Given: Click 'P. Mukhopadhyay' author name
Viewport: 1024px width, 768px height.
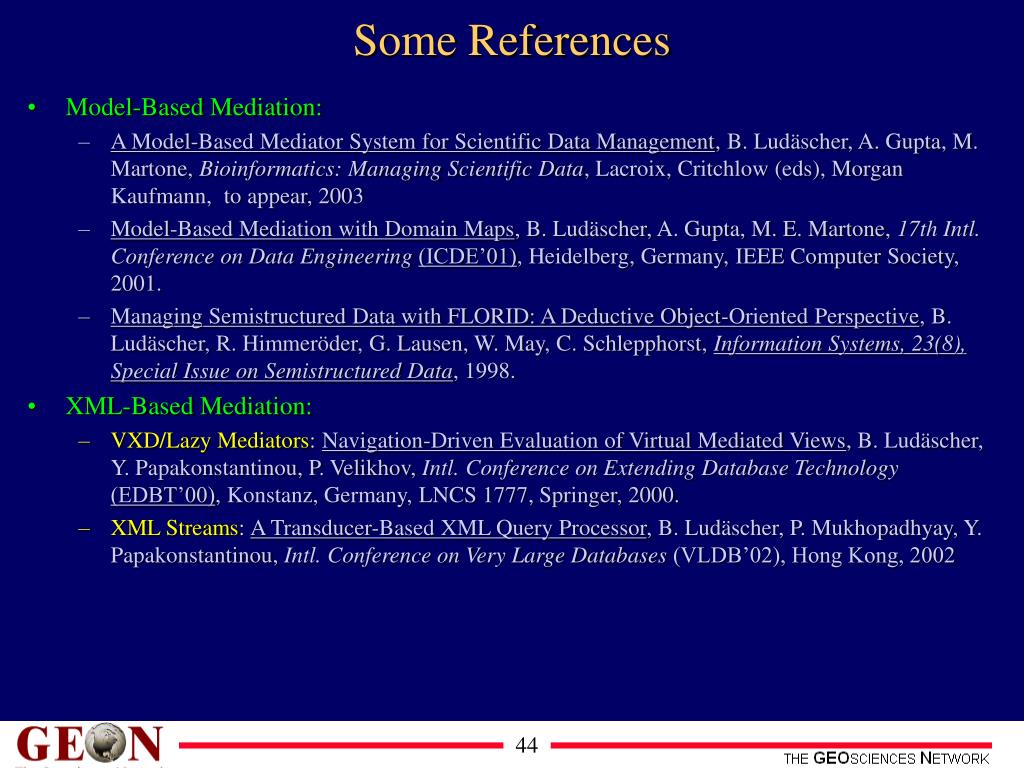Looking at the screenshot, I should click(x=871, y=528).
